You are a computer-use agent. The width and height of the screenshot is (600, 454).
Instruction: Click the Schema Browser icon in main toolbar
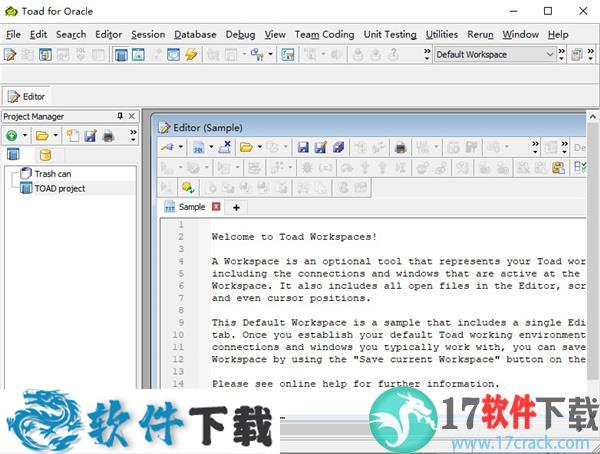pos(45,55)
